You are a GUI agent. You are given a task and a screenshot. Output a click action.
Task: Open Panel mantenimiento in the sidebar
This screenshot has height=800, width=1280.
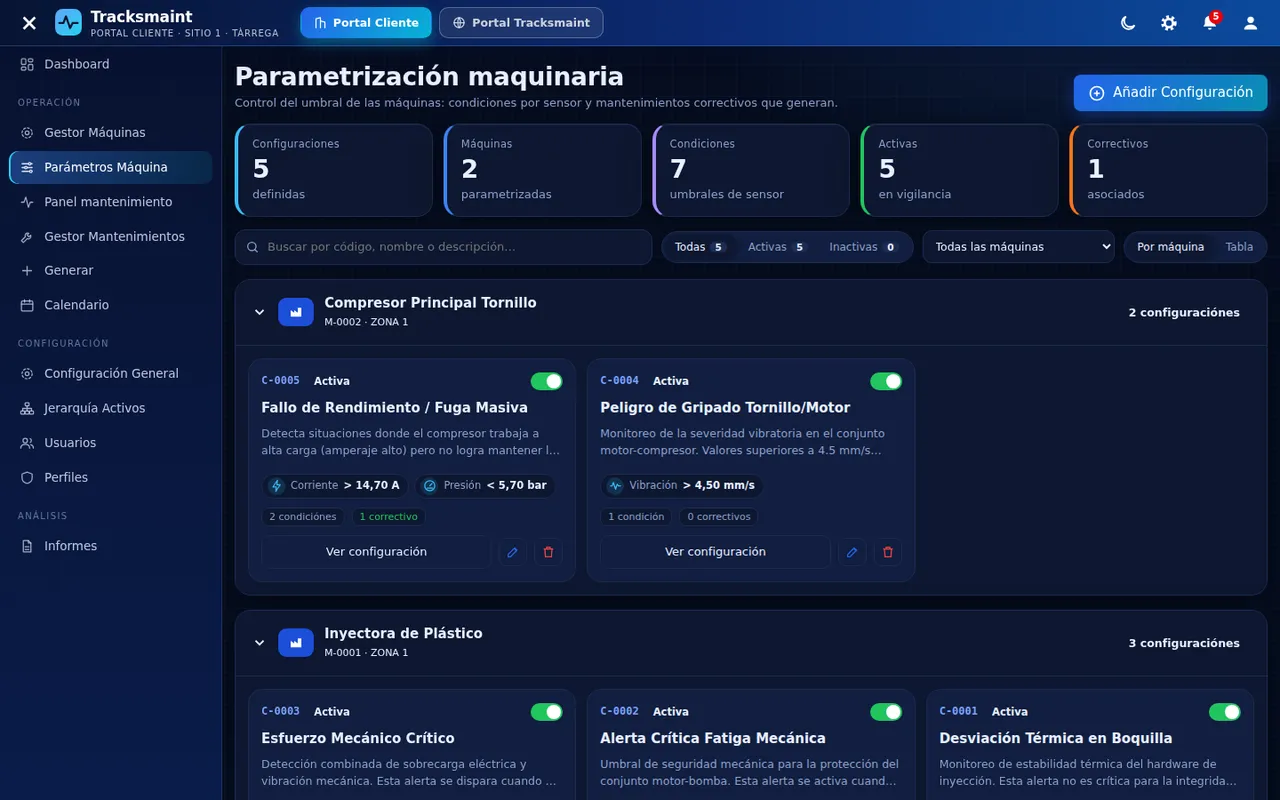pyautogui.click(x=110, y=202)
